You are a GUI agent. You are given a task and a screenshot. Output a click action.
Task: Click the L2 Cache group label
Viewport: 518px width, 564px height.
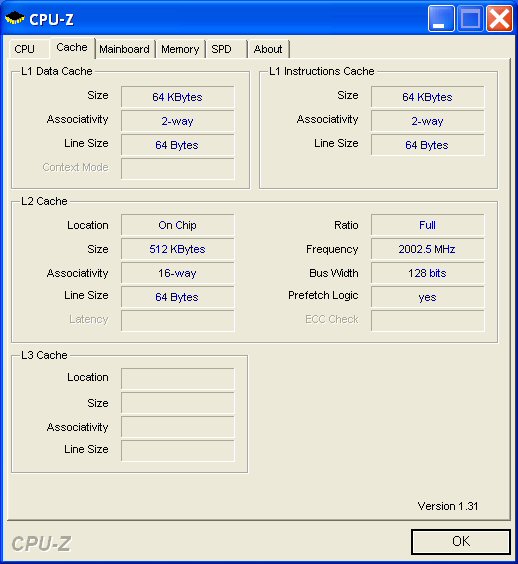point(44,201)
